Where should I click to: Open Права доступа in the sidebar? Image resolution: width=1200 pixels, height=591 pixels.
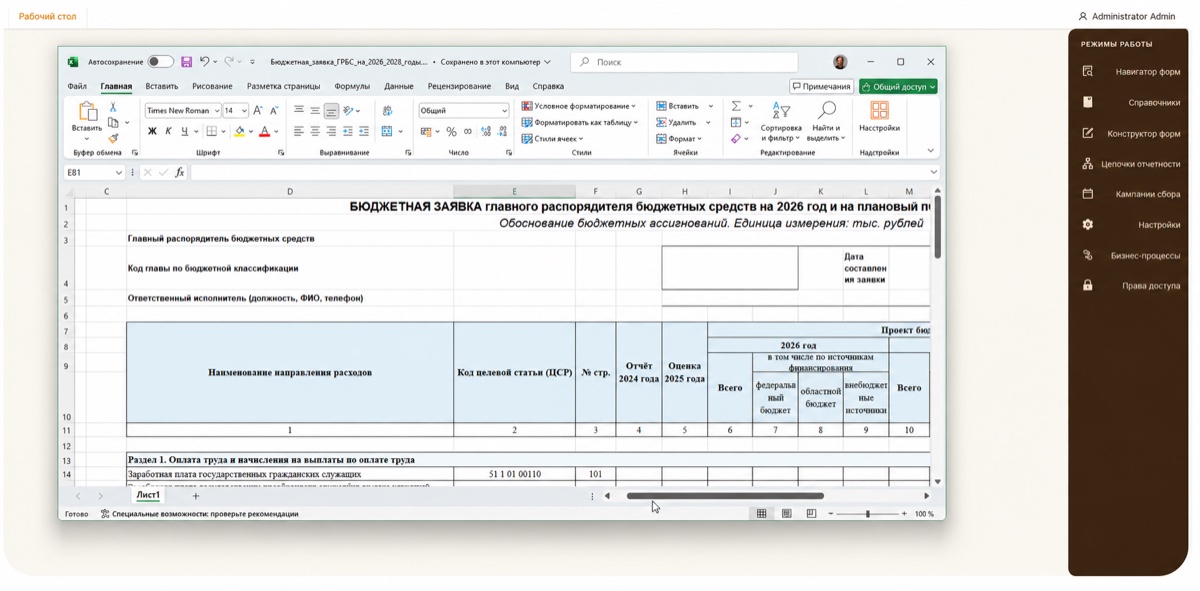pos(1130,286)
